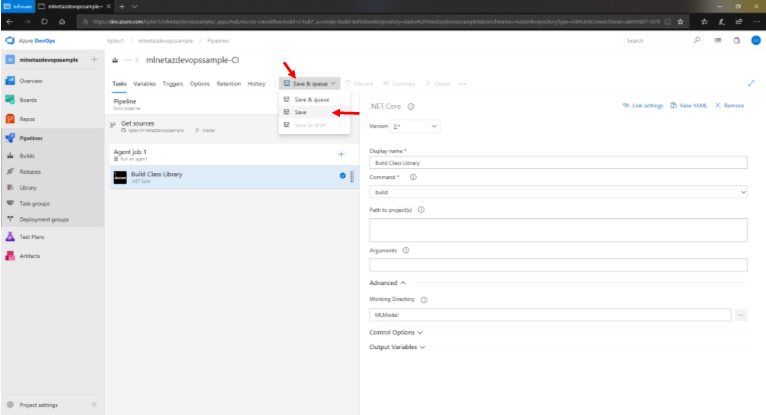Click the Artifacts sidebar icon
The width and height of the screenshot is (766, 415).
coord(9,256)
